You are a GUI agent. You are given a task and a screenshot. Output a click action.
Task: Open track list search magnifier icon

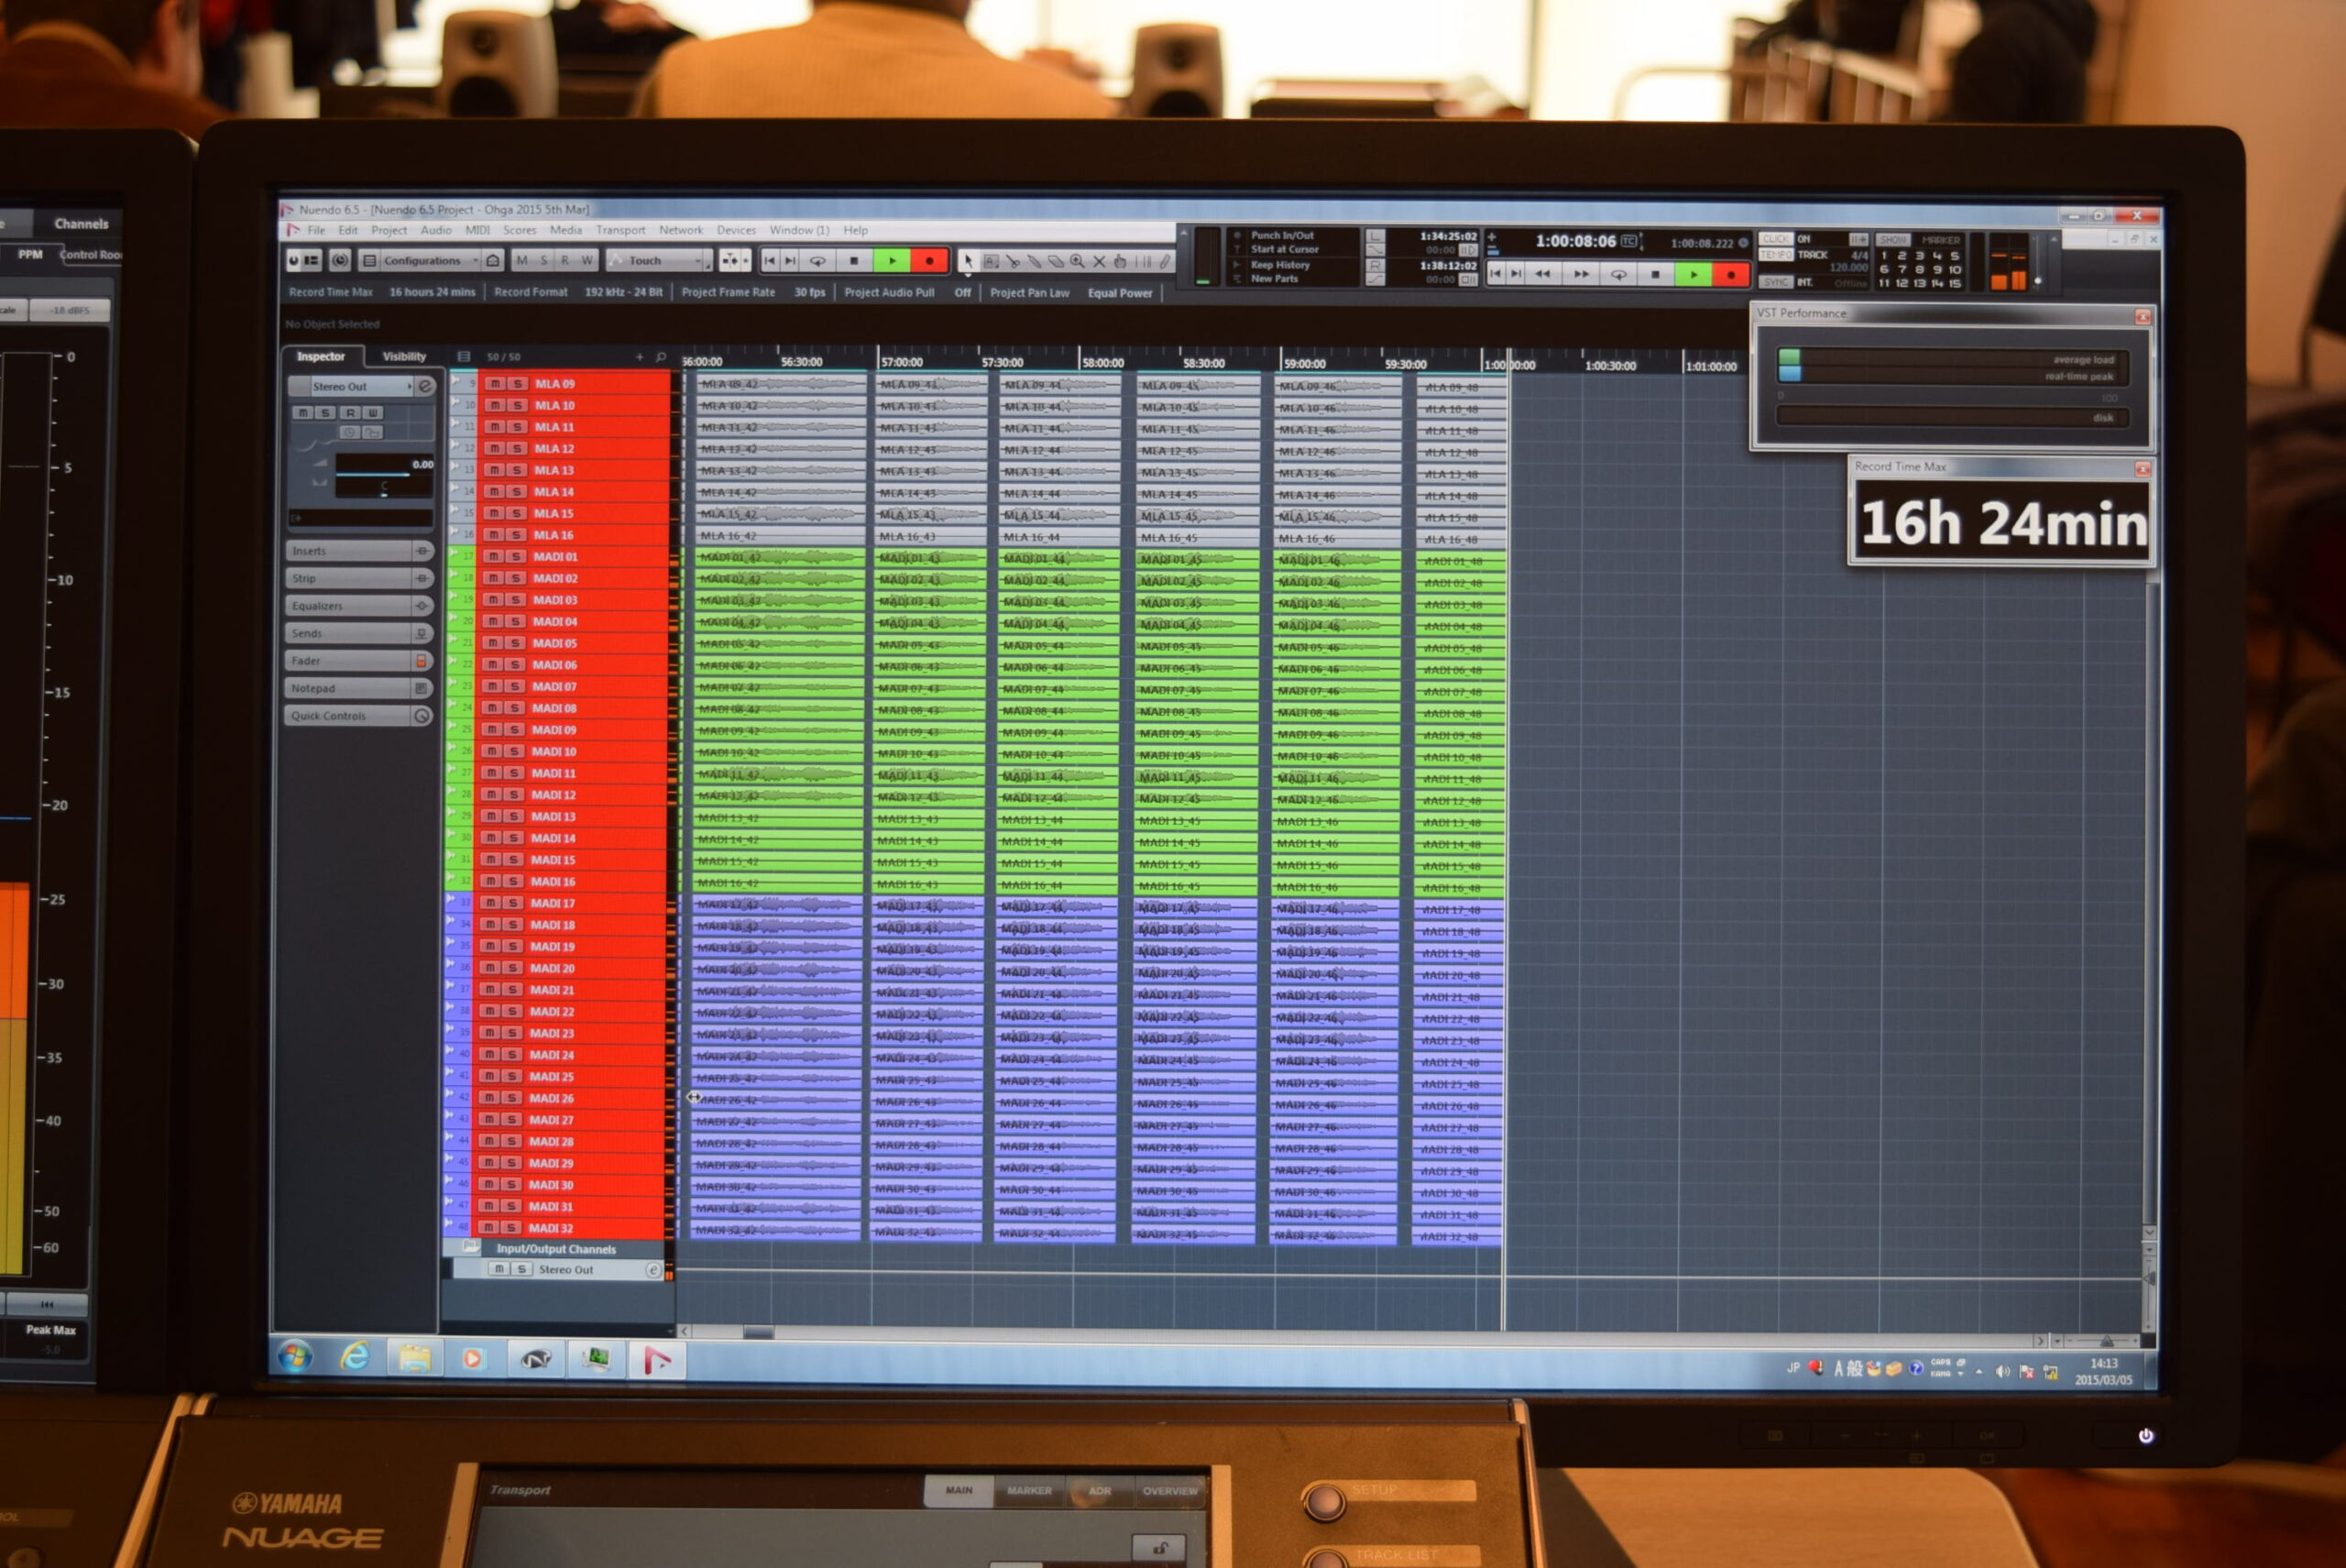click(660, 357)
